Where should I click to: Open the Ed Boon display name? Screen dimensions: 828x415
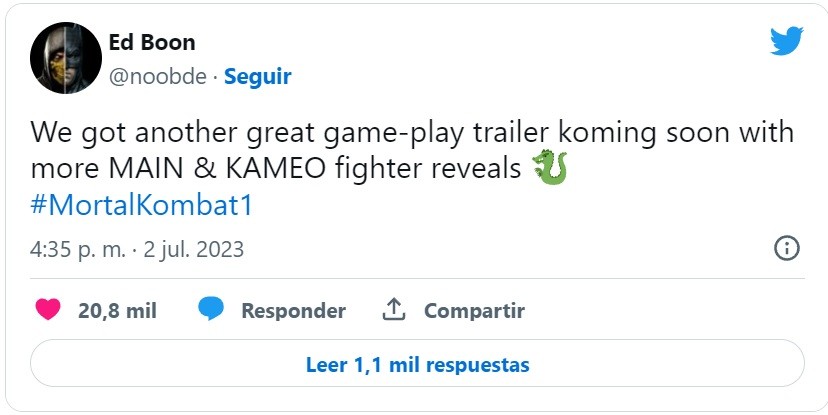(152, 42)
